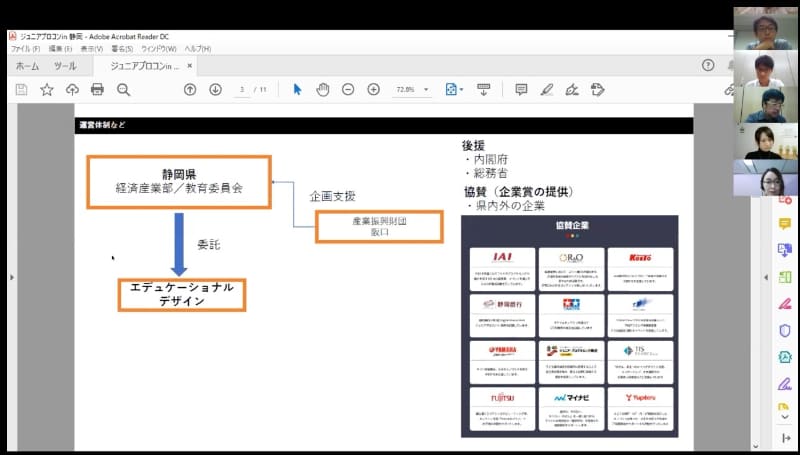800x455 pixels.
Task: Open the find text magnifier tool
Action: point(123,90)
